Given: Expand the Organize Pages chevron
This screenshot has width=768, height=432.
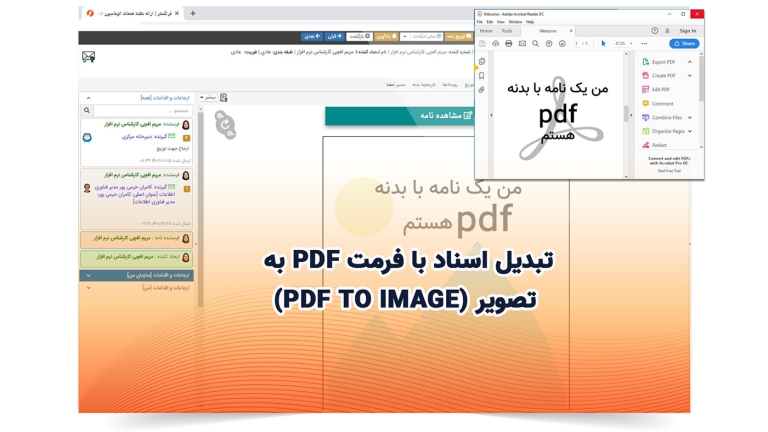Looking at the screenshot, I should pyautogui.click(x=690, y=131).
